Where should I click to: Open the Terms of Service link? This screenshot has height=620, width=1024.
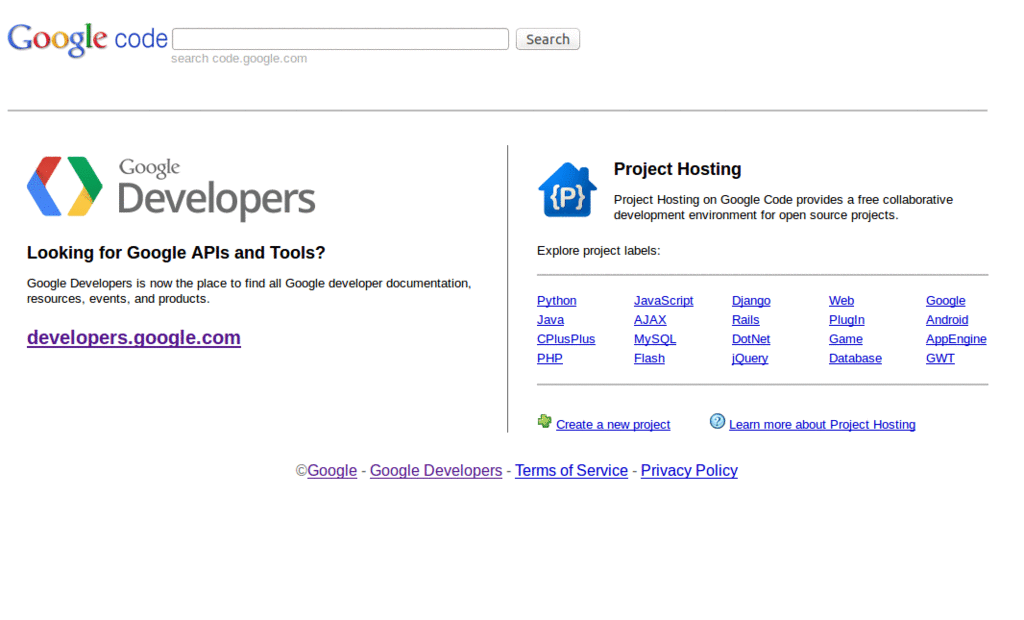pyautogui.click(x=571, y=470)
